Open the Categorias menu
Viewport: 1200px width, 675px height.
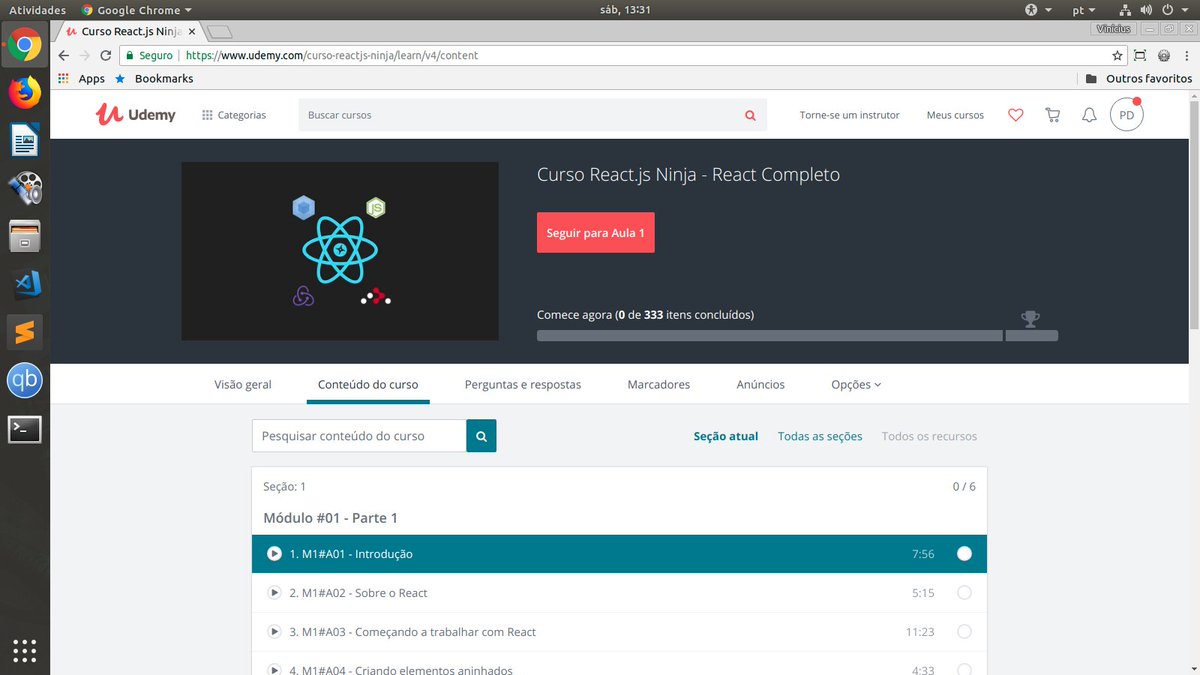tap(234, 115)
